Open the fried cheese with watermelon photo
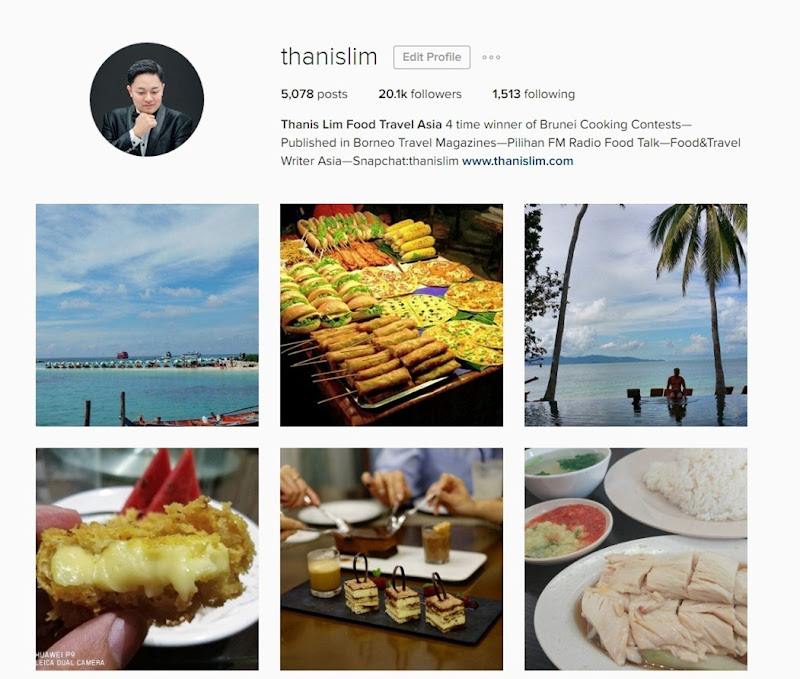This screenshot has width=800, height=679. click(147, 559)
